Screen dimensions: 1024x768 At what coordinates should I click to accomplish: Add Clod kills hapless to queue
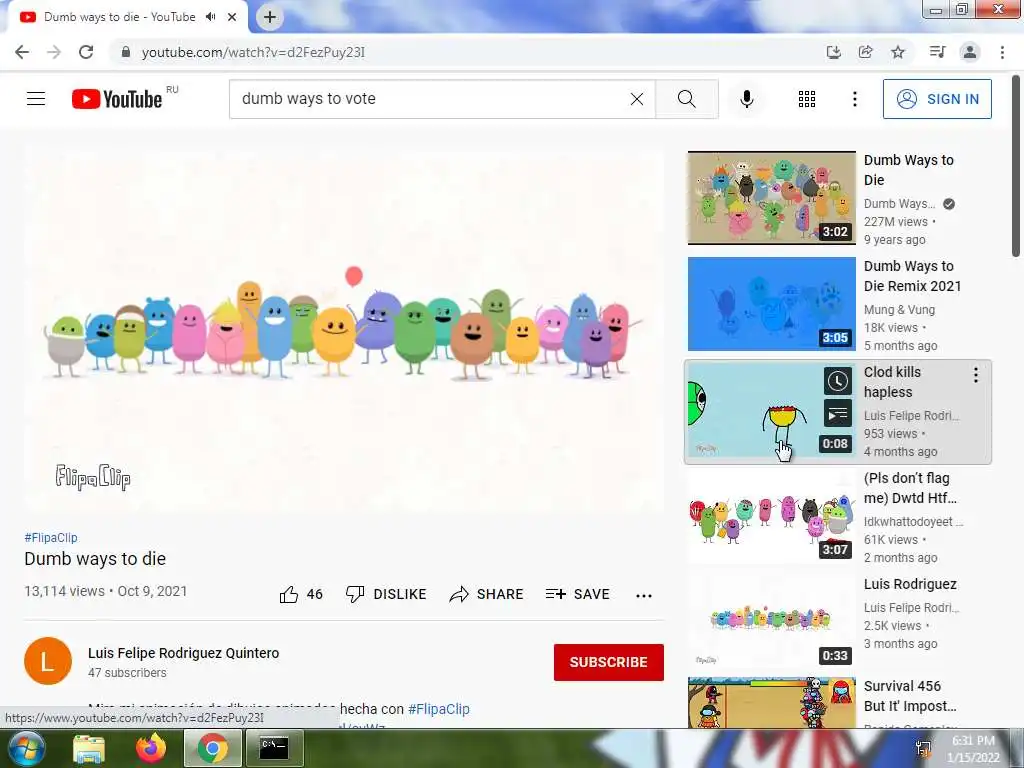point(837,413)
